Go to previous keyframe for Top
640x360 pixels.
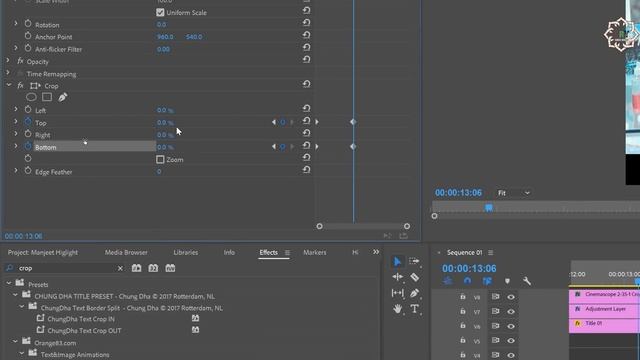pyautogui.click(x=273, y=122)
